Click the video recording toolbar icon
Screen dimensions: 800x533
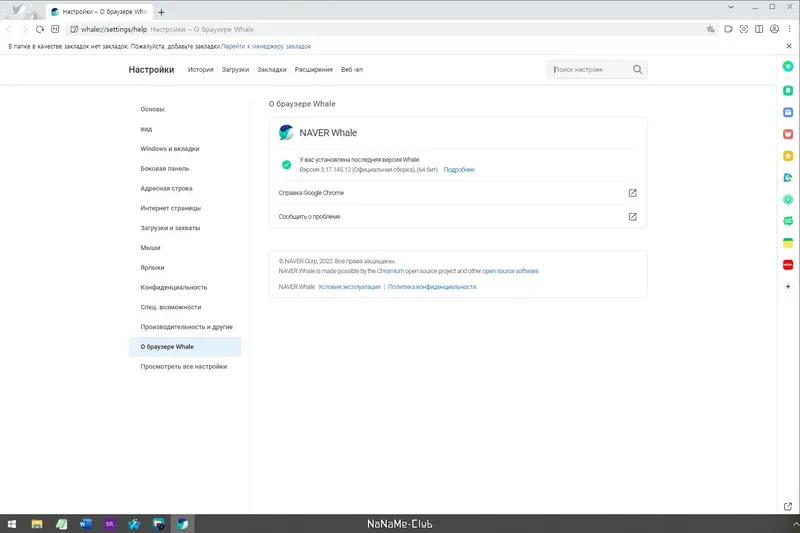click(x=728, y=29)
